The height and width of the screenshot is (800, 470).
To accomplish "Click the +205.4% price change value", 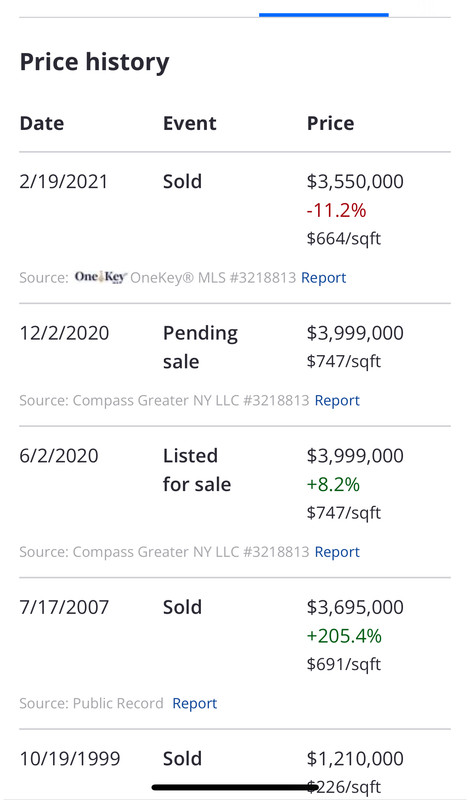I will click(344, 636).
